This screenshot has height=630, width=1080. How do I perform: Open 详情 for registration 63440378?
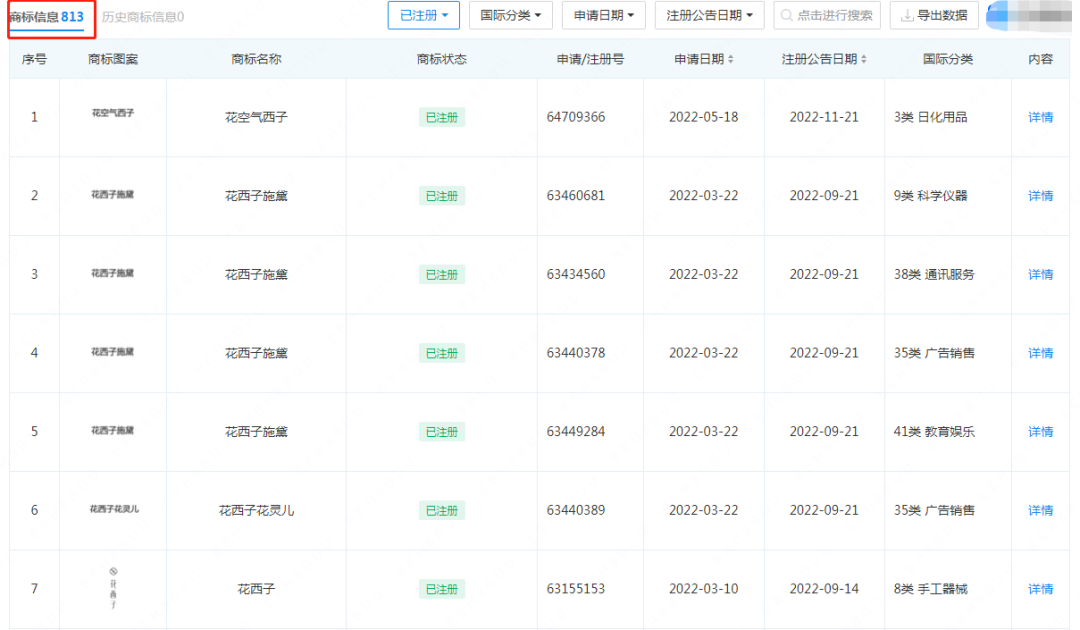[x=1040, y=353]
